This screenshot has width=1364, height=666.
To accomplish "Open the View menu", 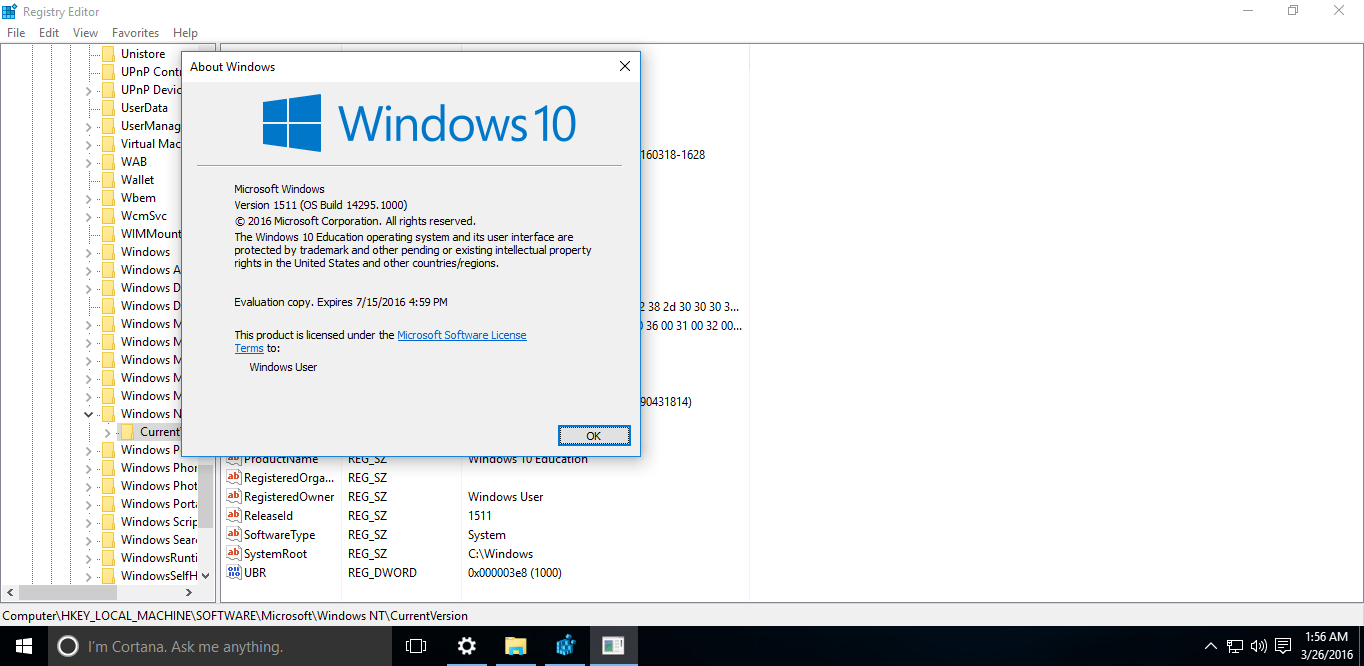I will tap(85, 33).
